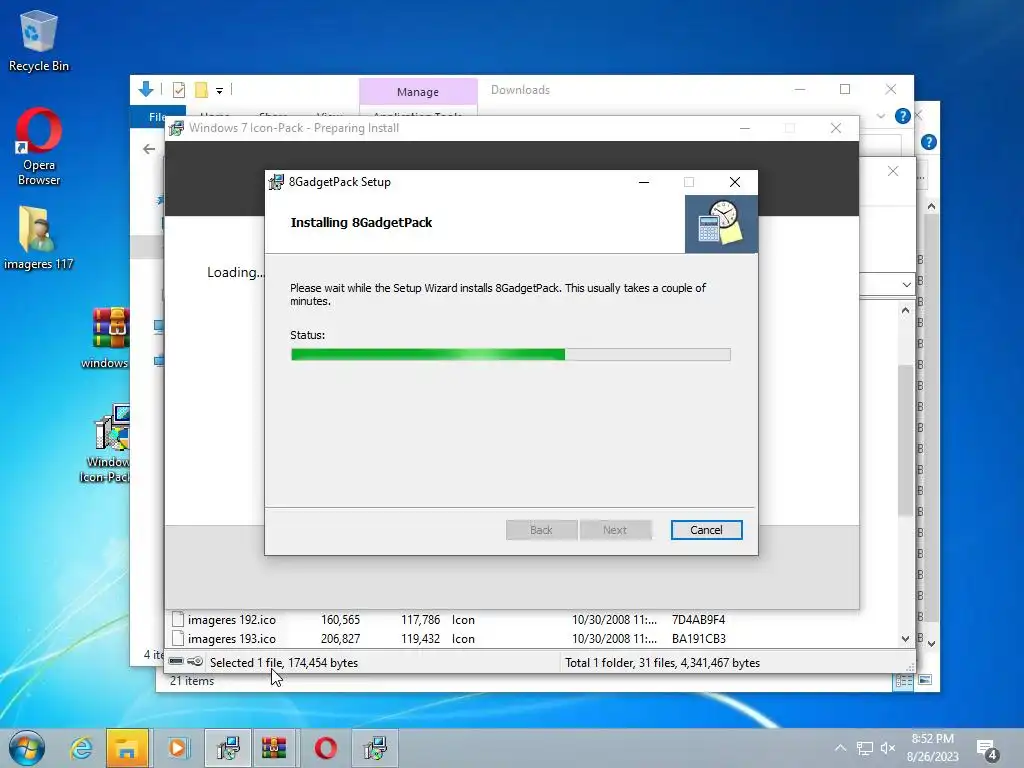Click CRC value 7D4AB9F4
1024x768 pixels.
(x=698, y=619)
